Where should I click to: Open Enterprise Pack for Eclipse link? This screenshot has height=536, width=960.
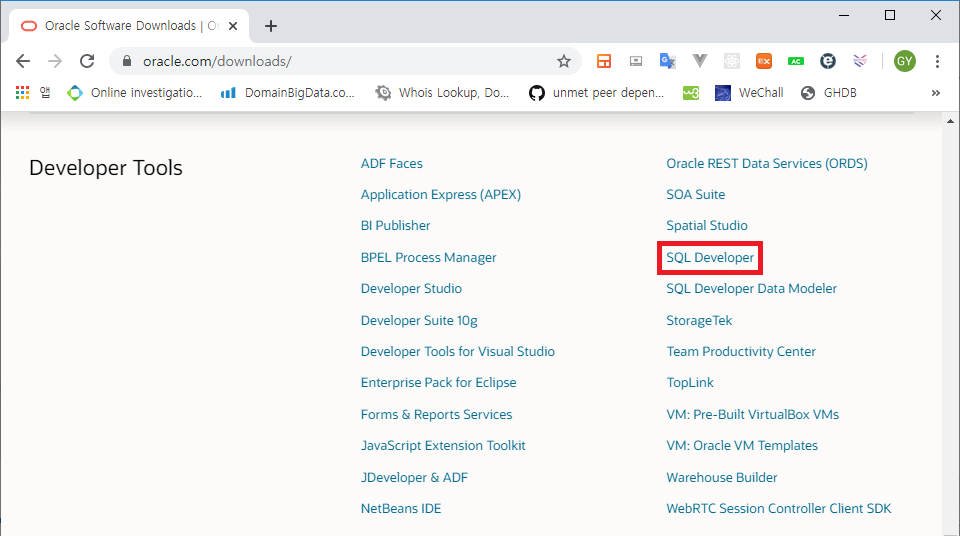438,383
